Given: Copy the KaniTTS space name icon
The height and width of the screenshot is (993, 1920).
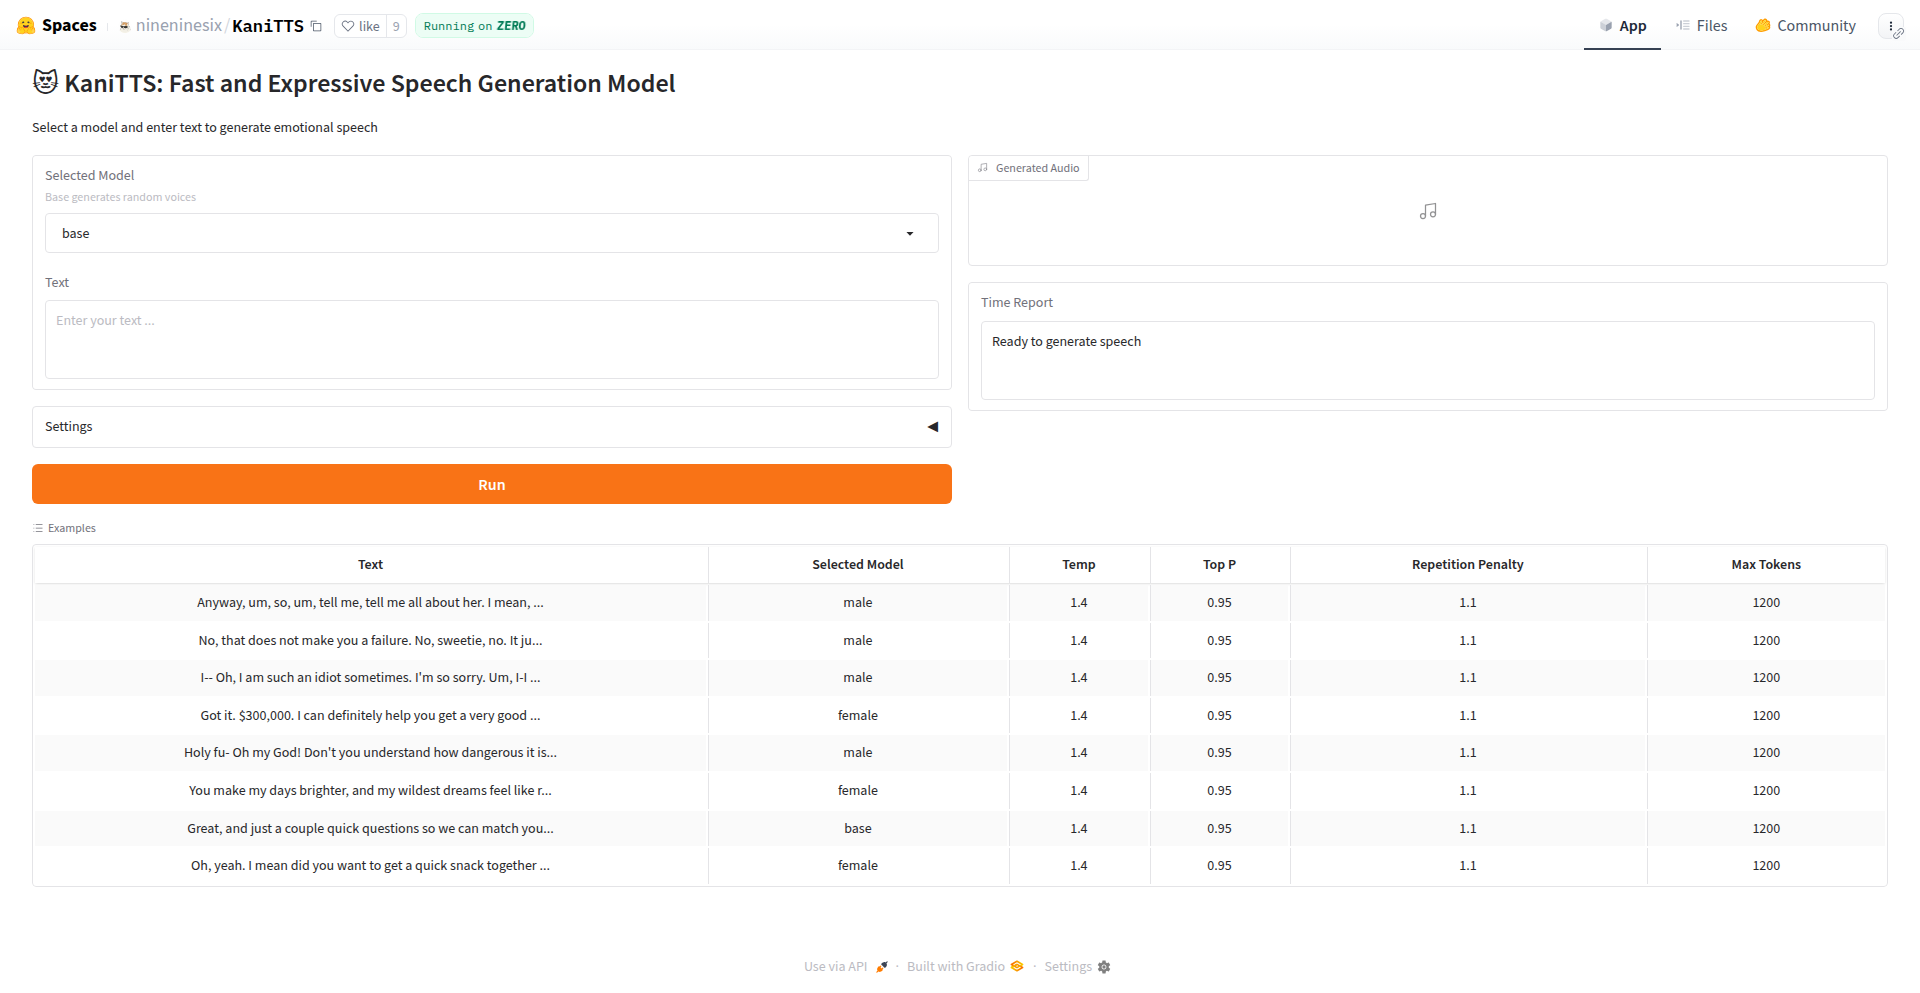Looking at the screenshot, I should [316, 26].
